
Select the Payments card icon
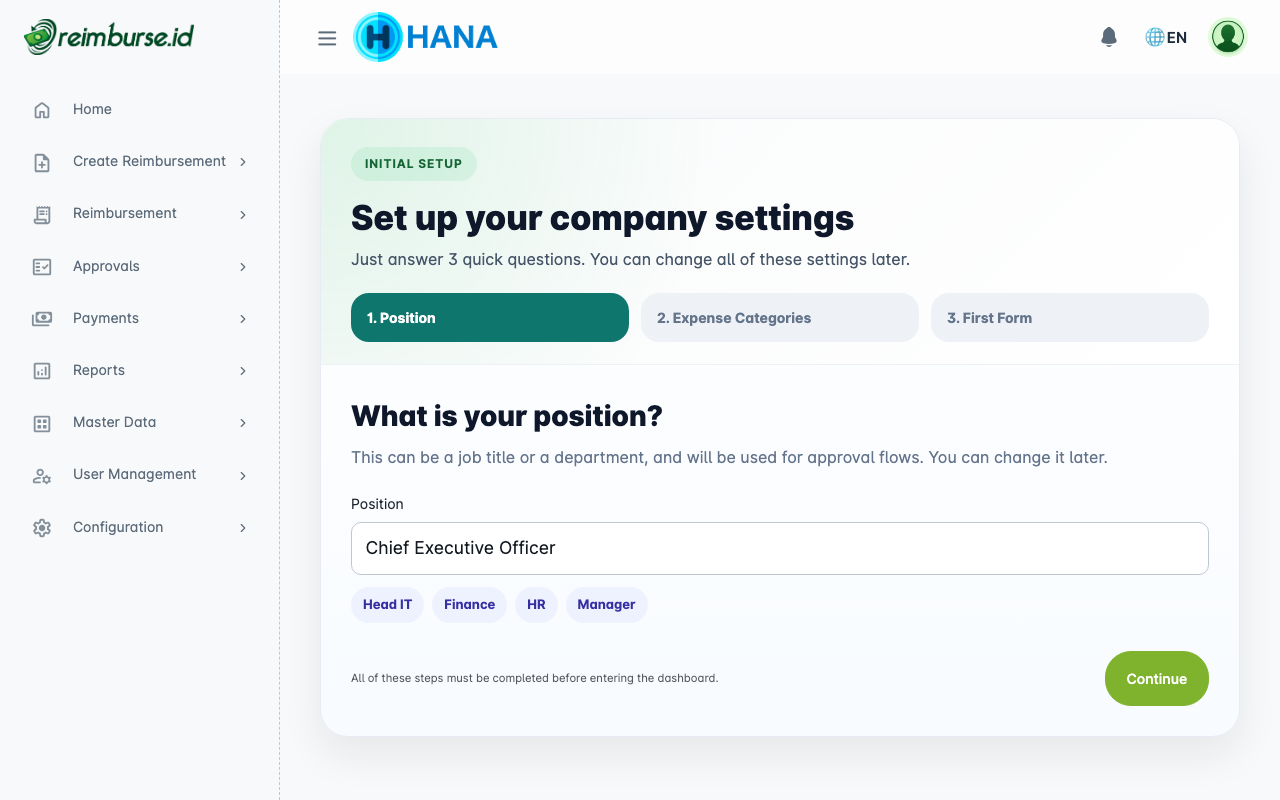pyautogui.click(x=41, y=318)
